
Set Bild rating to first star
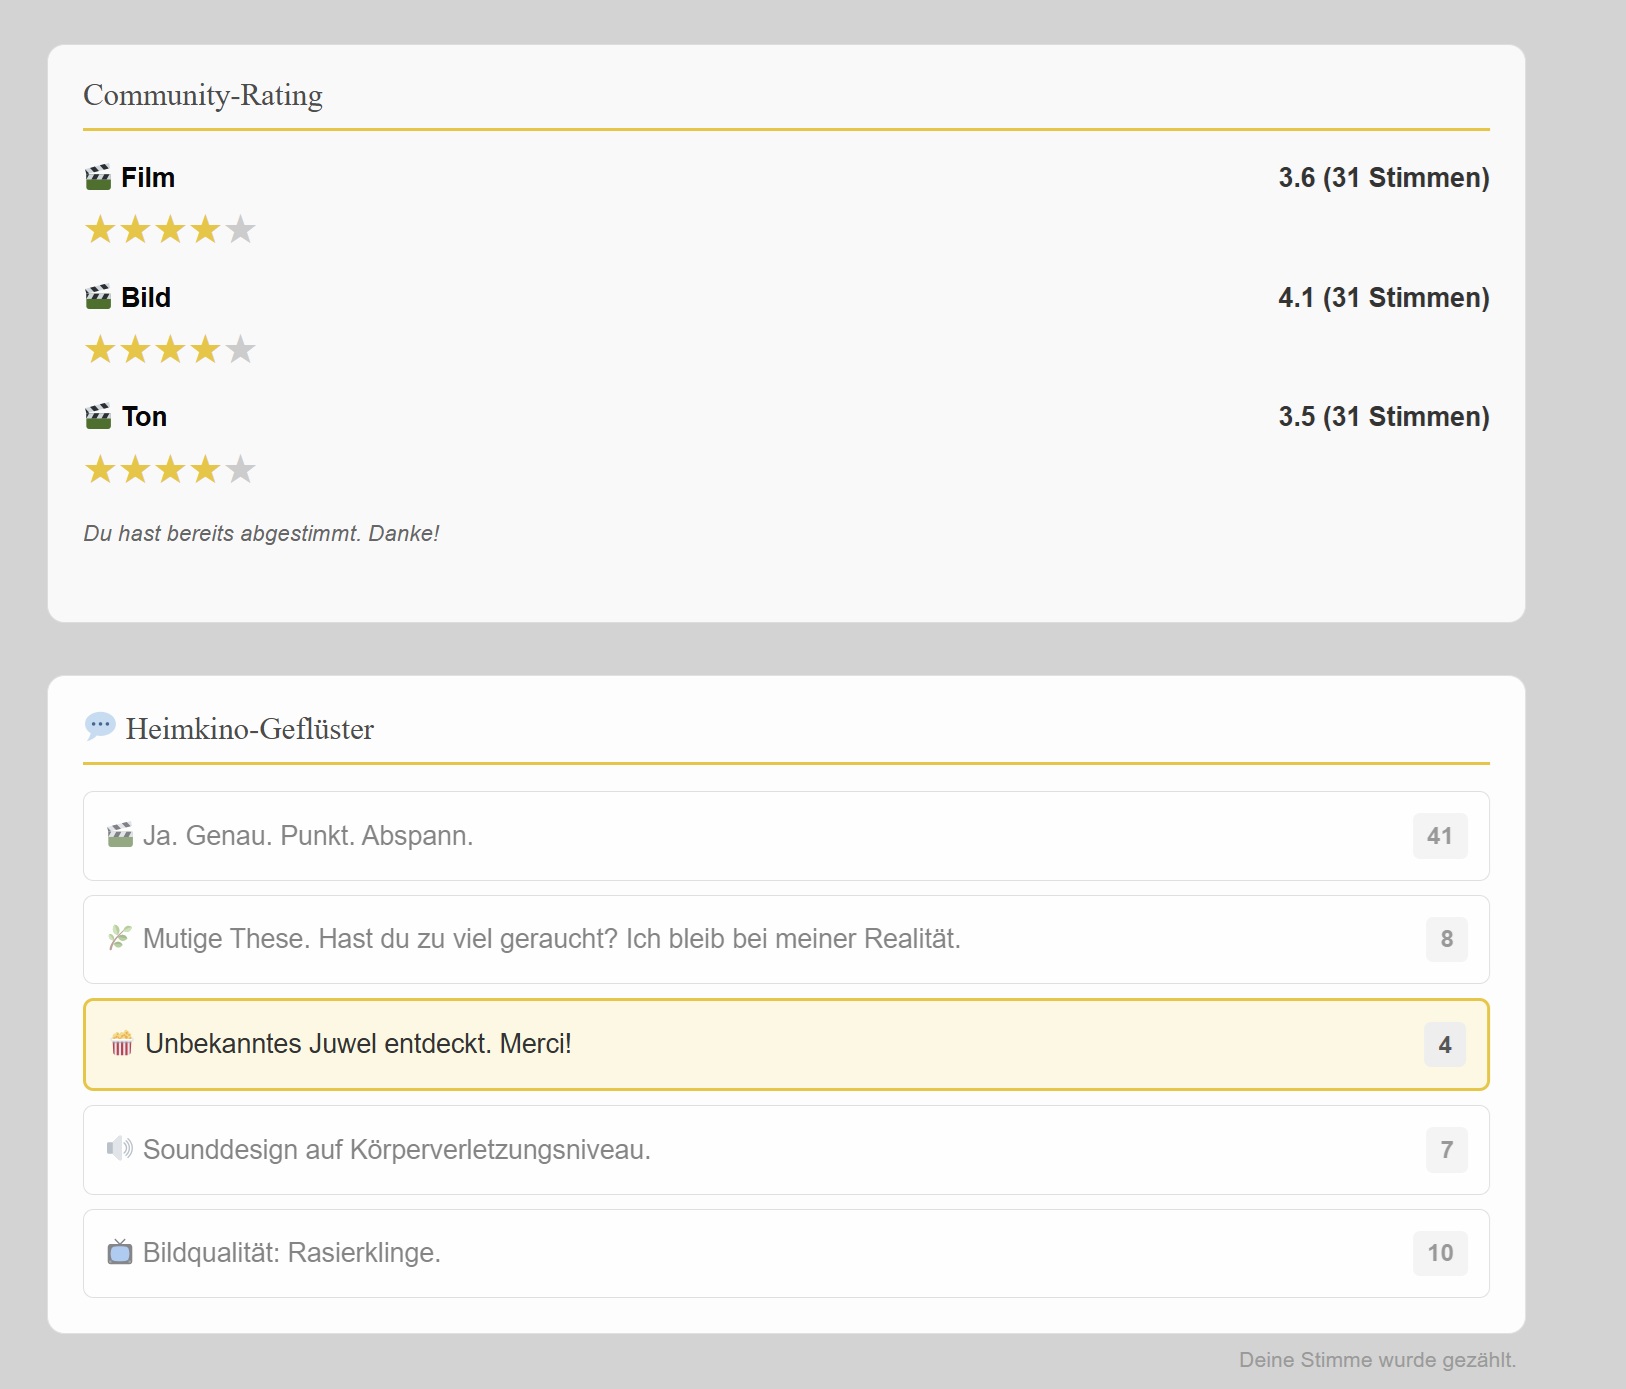[x=100, y=350]
